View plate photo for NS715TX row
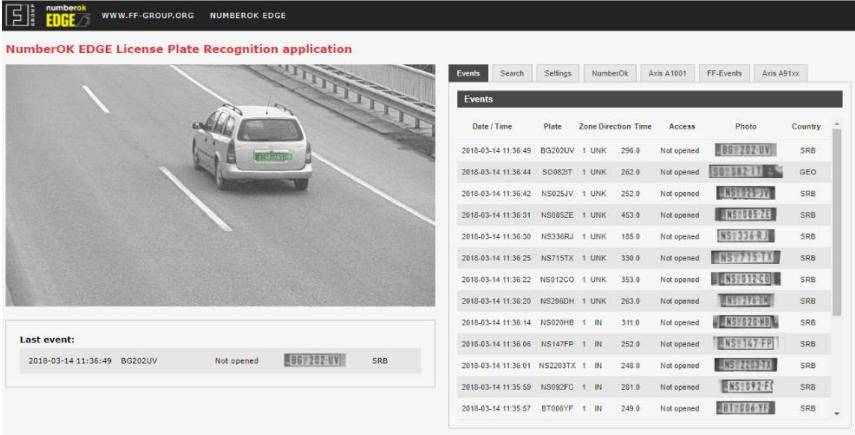The width and height of the screenshot is (855, 435). [x=745, y=258]
